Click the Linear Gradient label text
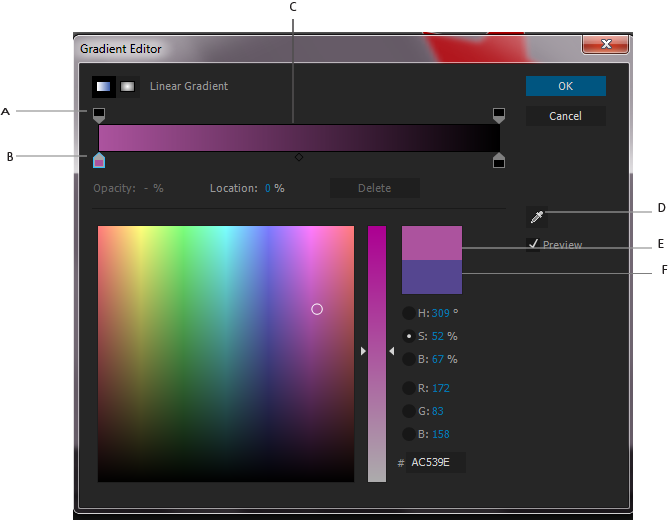The height and width of the screenshot is (520, 668). tap(189, 86)
